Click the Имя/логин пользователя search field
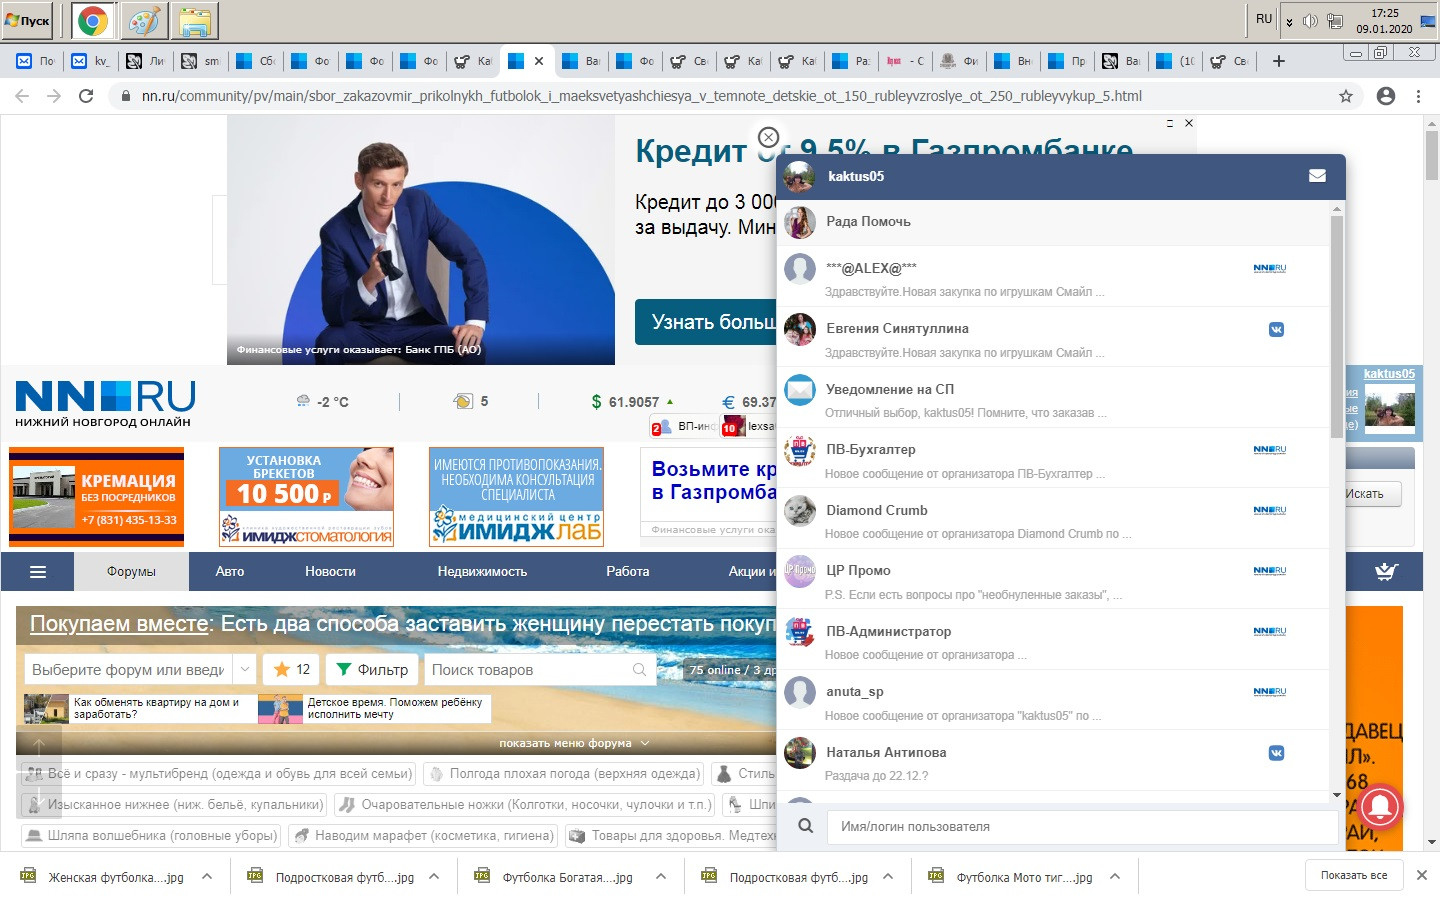1440x900 pixels. pos(1083,827)
